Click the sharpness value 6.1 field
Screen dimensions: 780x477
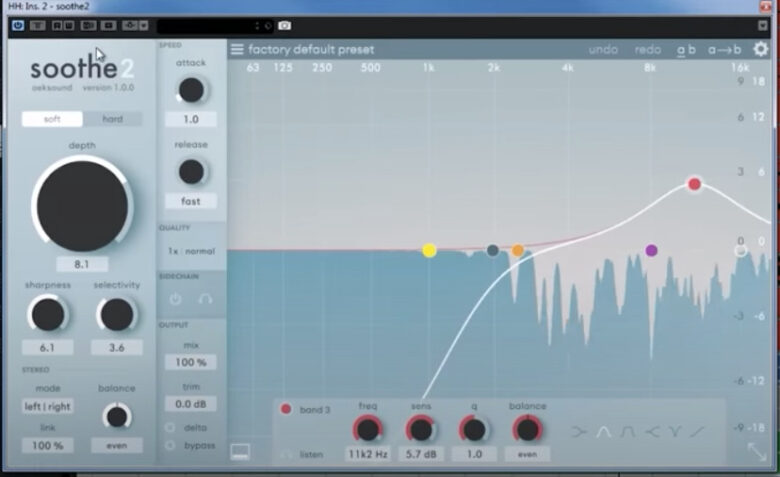(x=47, y=347)
